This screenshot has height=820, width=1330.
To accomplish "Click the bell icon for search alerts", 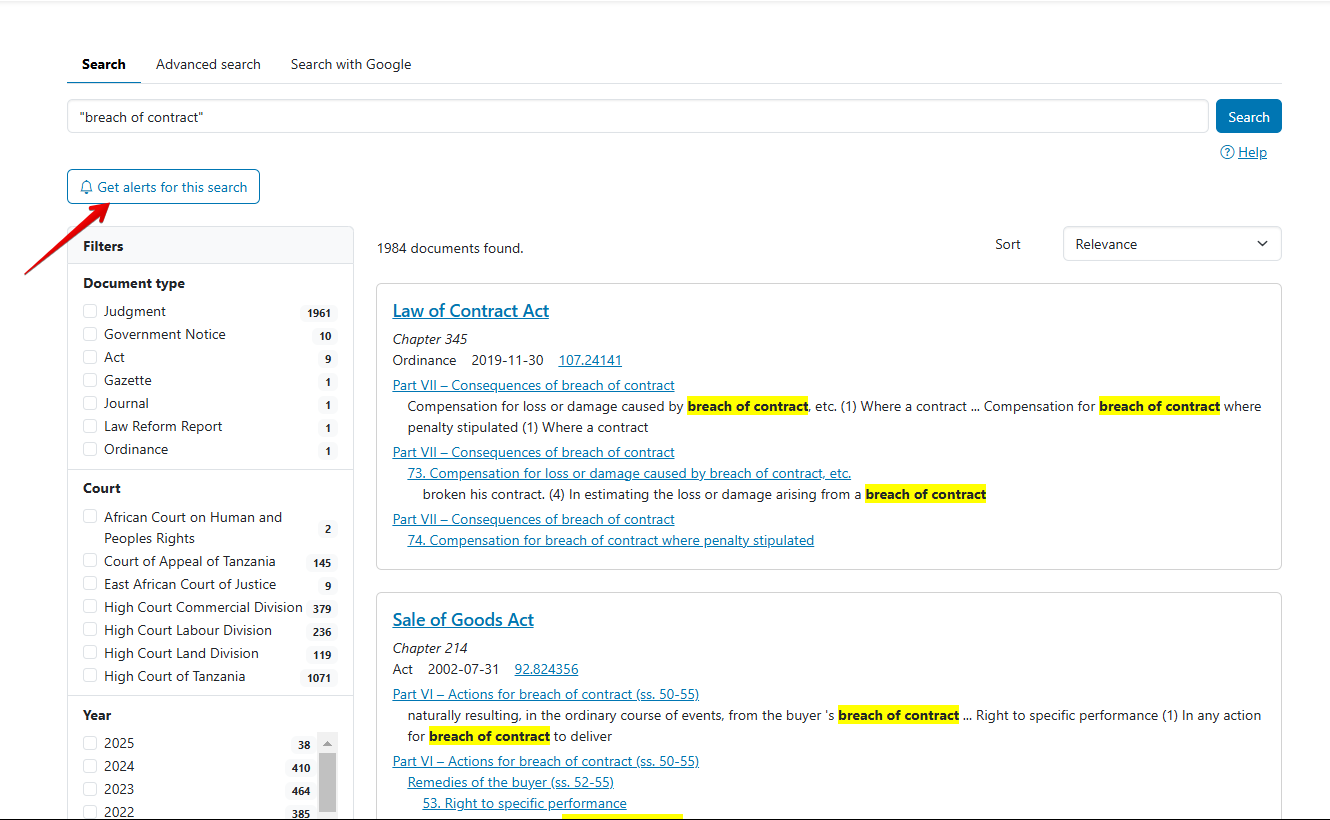I will [86, 187].
